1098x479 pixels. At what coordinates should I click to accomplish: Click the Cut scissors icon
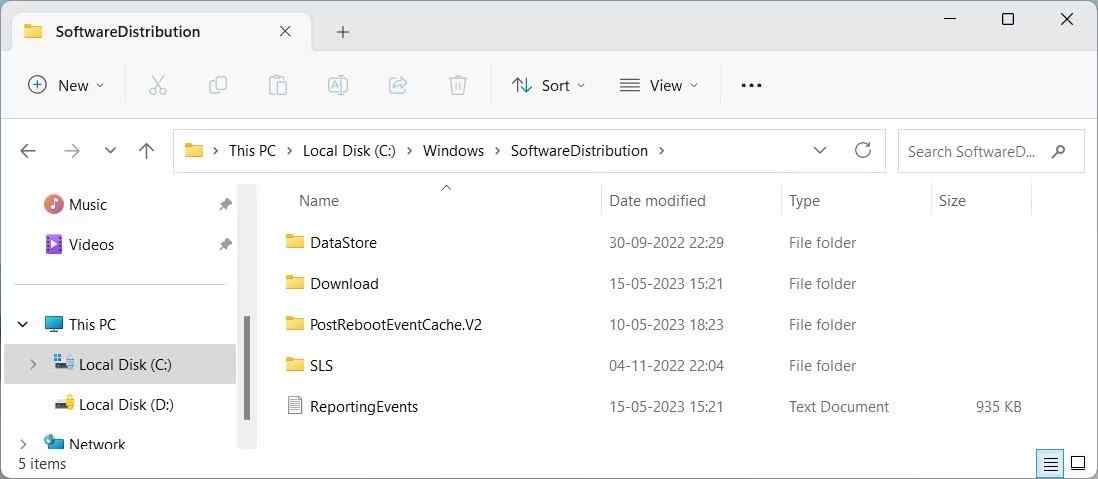(x=158, y=85)
